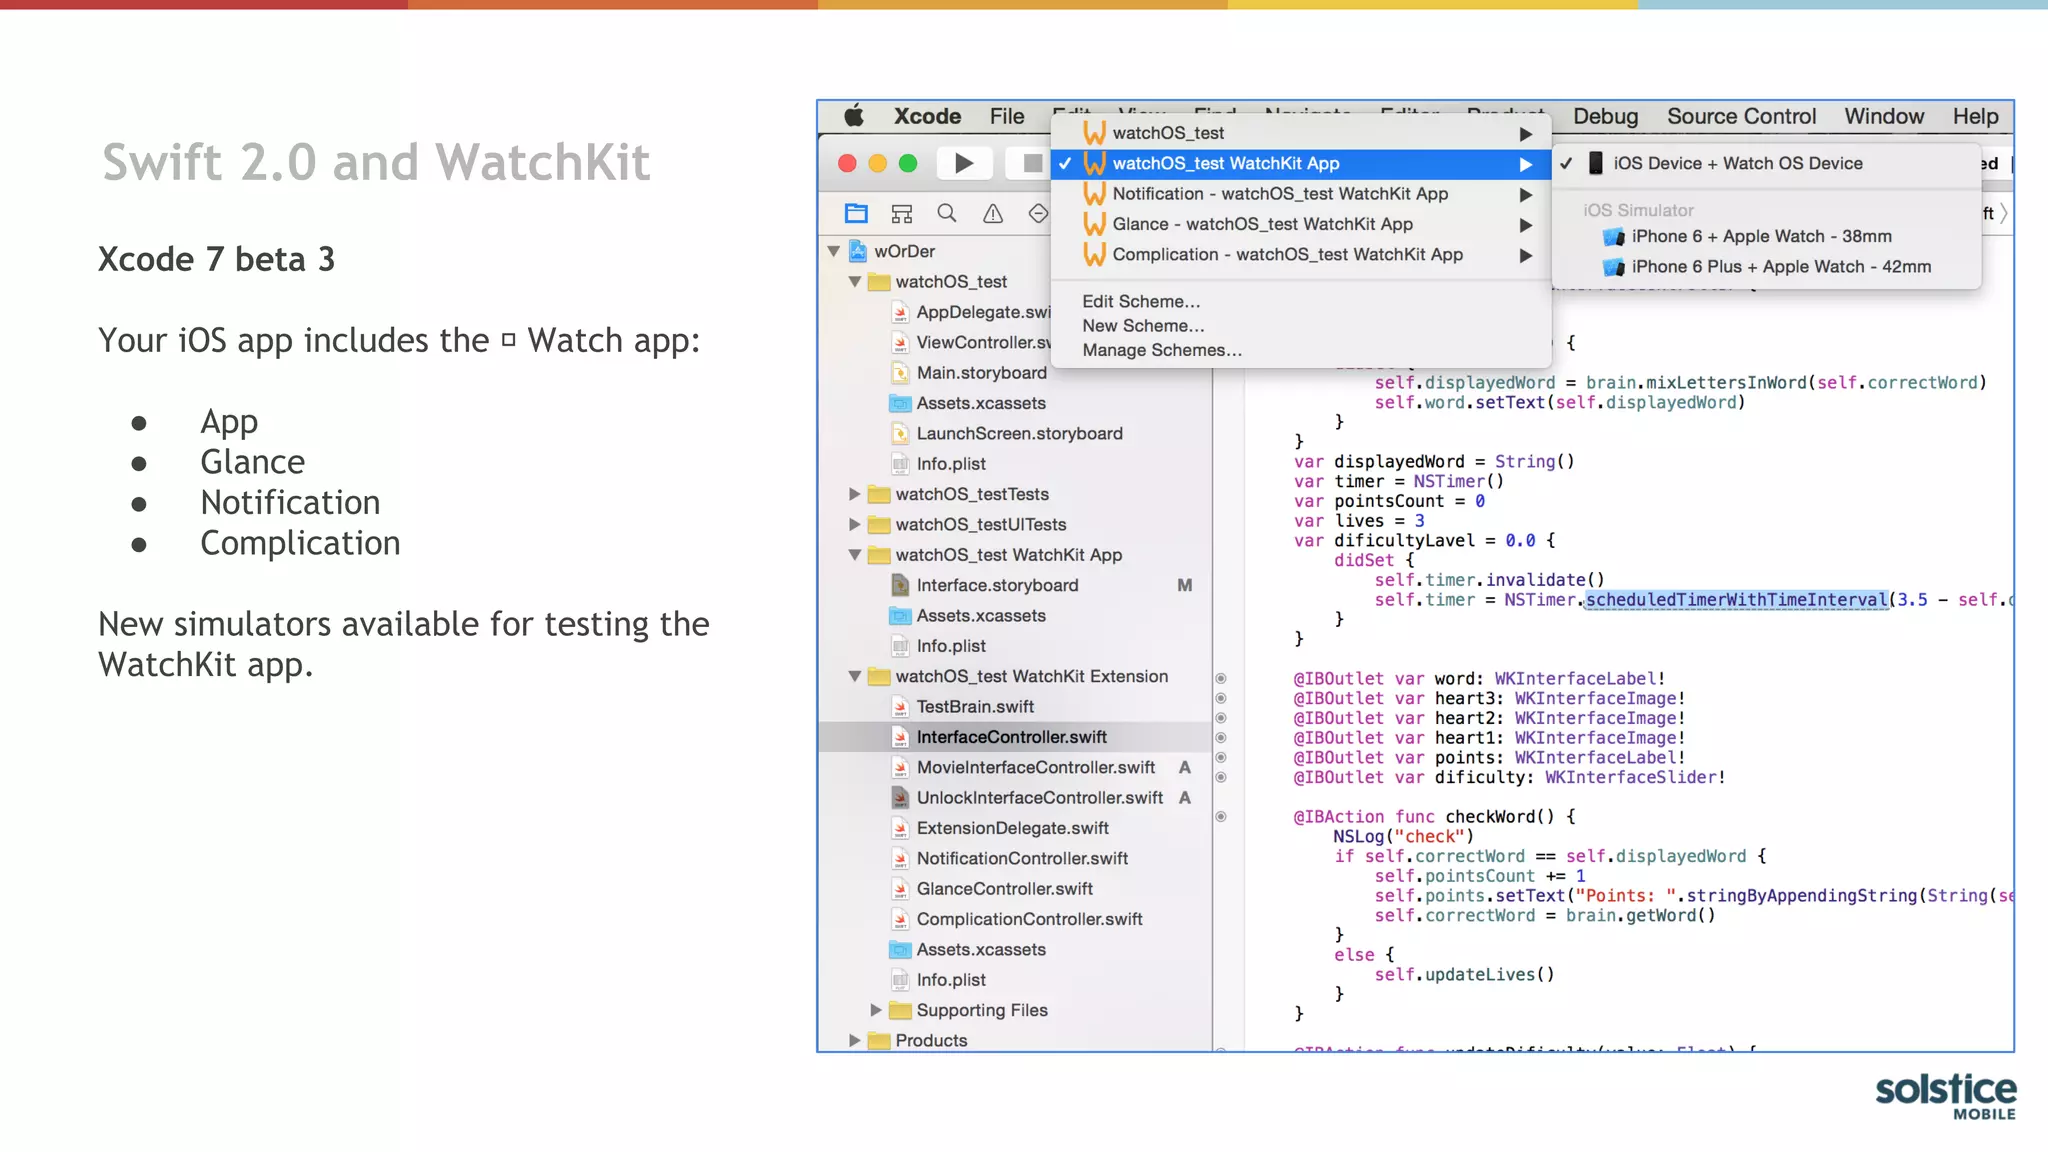The width and height of the screenshot is (2048, 1152).
Task: Open LaunchScreen.storyboard file
Action: pyautogui.click(x=1019, y=434)
